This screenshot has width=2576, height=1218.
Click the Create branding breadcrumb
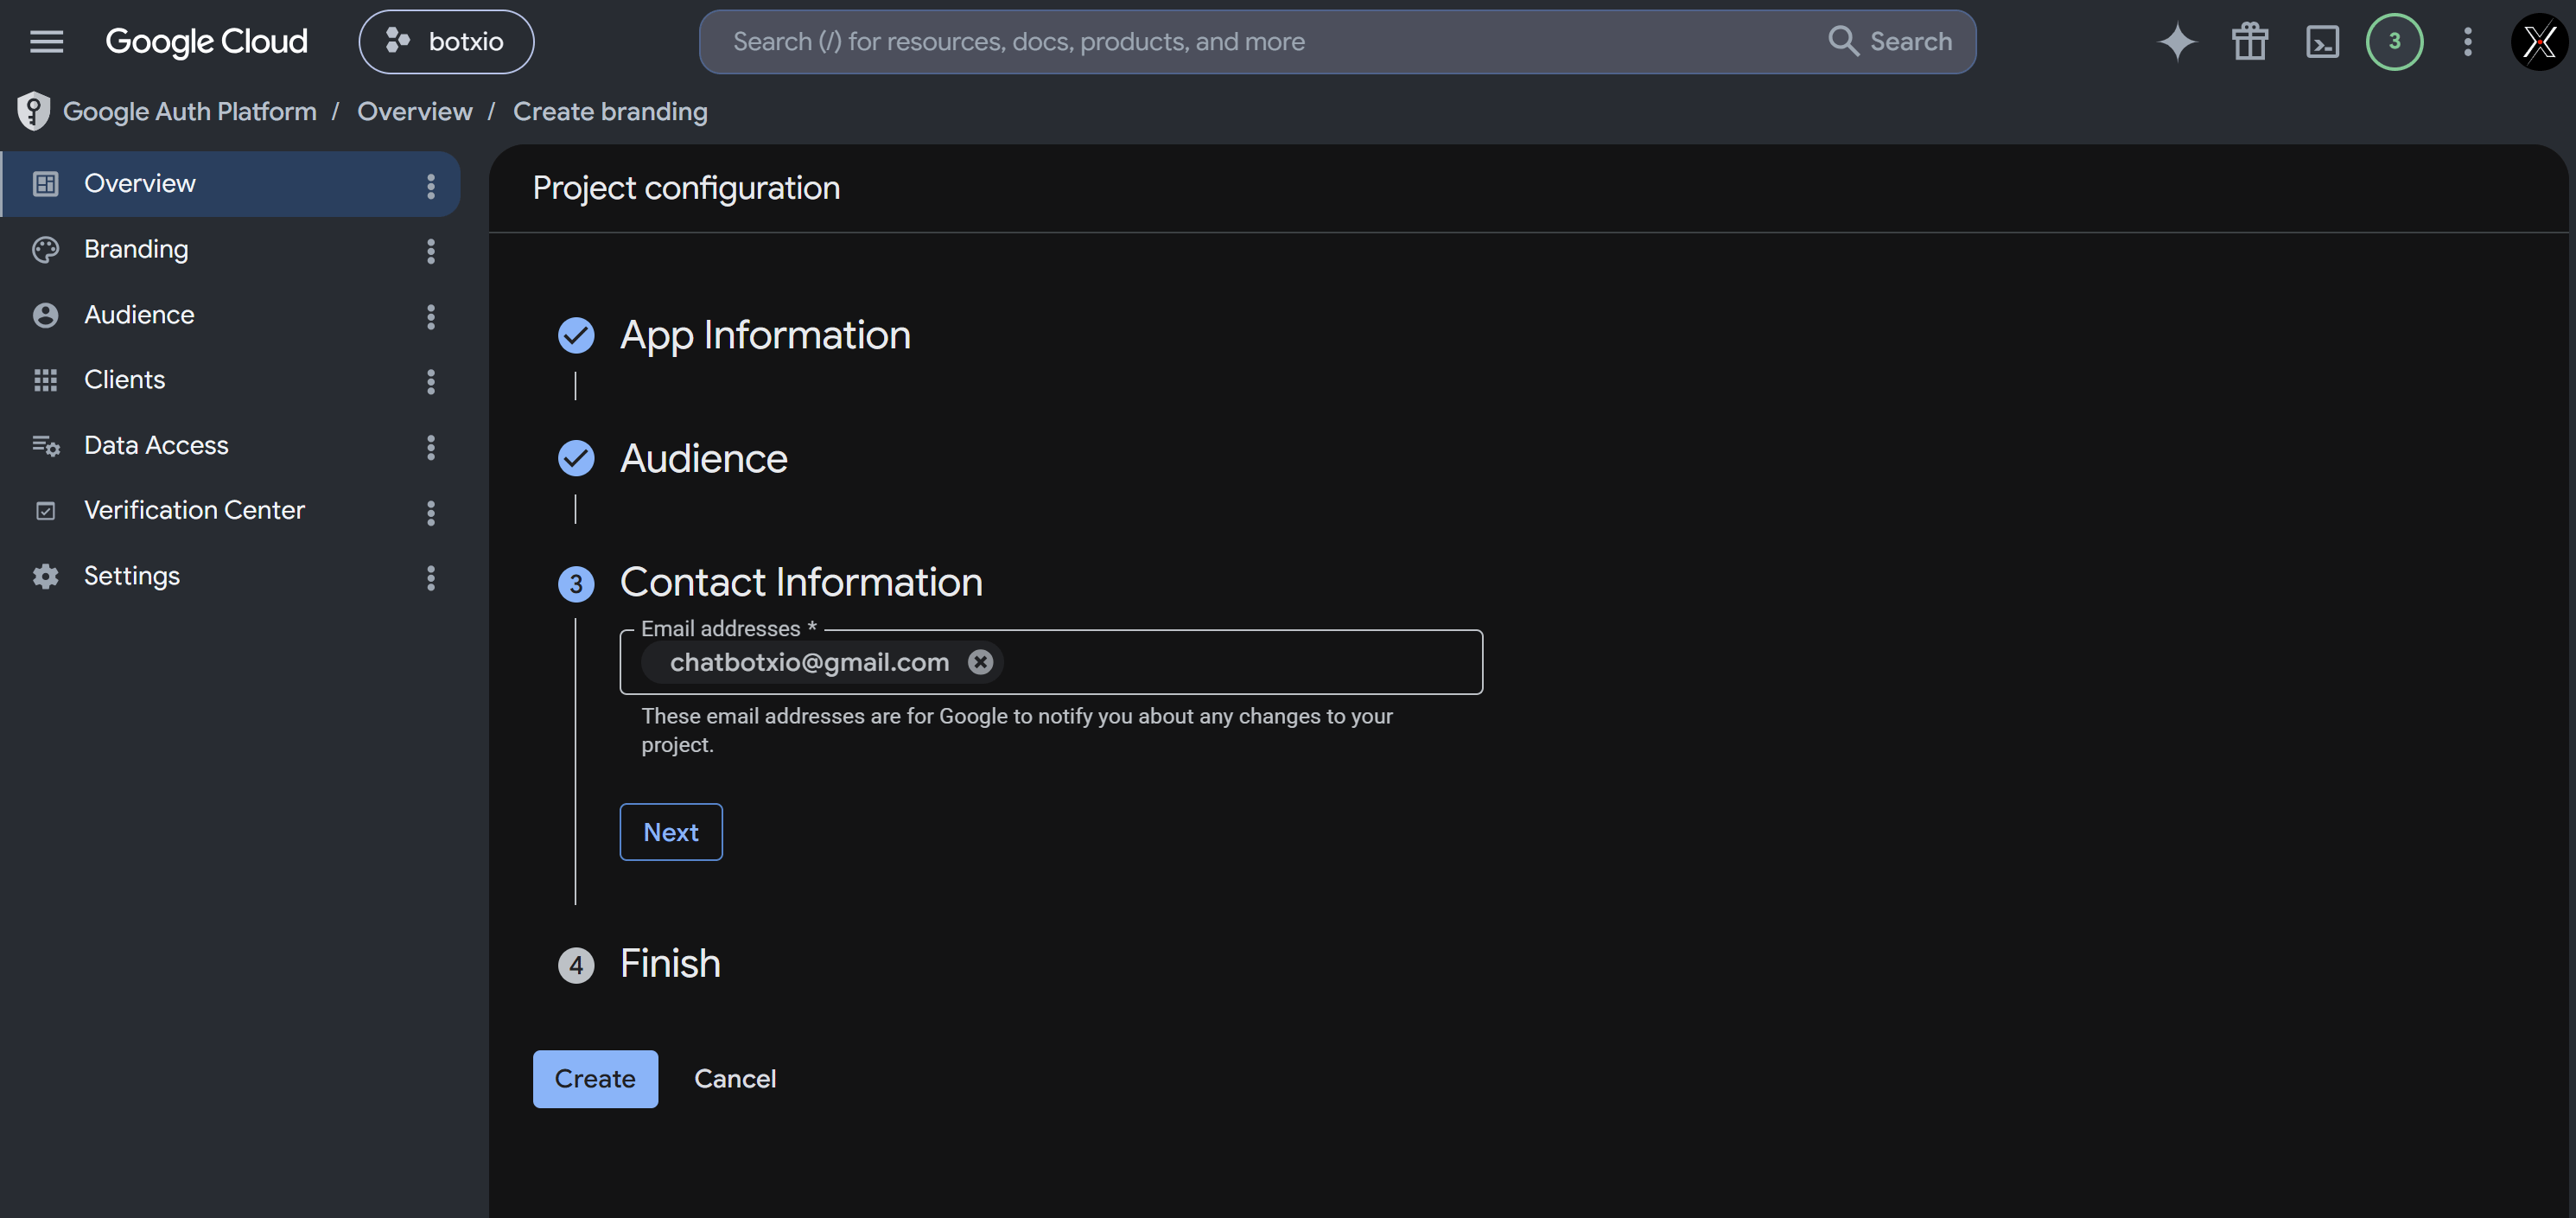pyautogui.click(x=610, y=111)
